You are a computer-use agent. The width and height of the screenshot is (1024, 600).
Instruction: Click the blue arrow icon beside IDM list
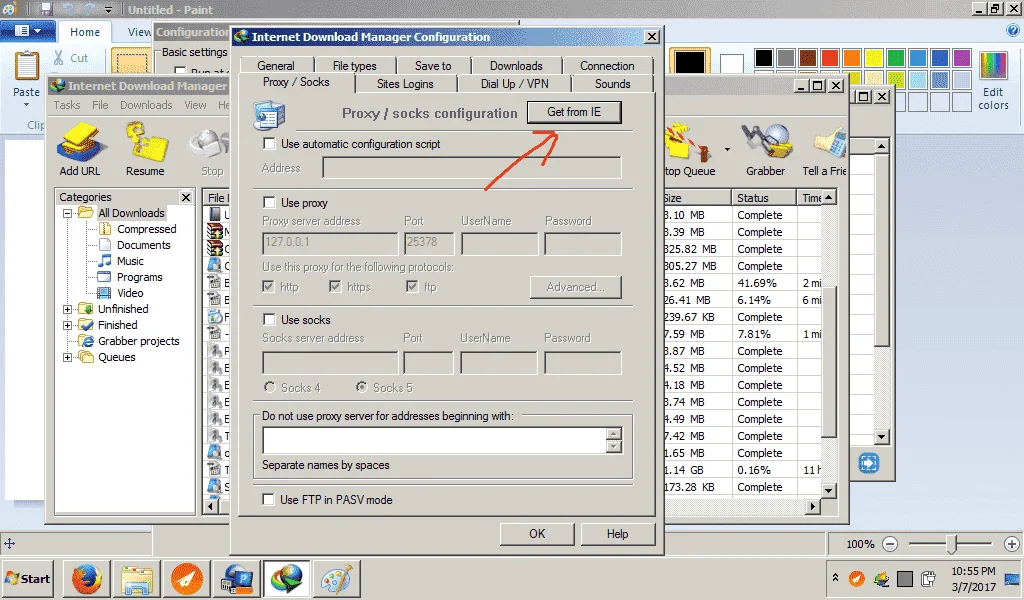pos(869,463)
